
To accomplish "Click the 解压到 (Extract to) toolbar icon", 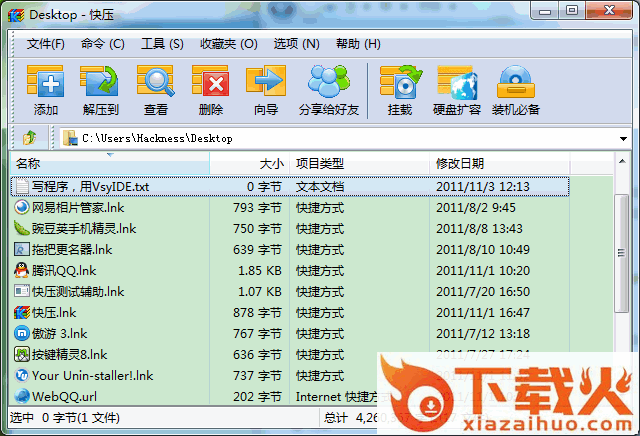I will click(100, 81).
